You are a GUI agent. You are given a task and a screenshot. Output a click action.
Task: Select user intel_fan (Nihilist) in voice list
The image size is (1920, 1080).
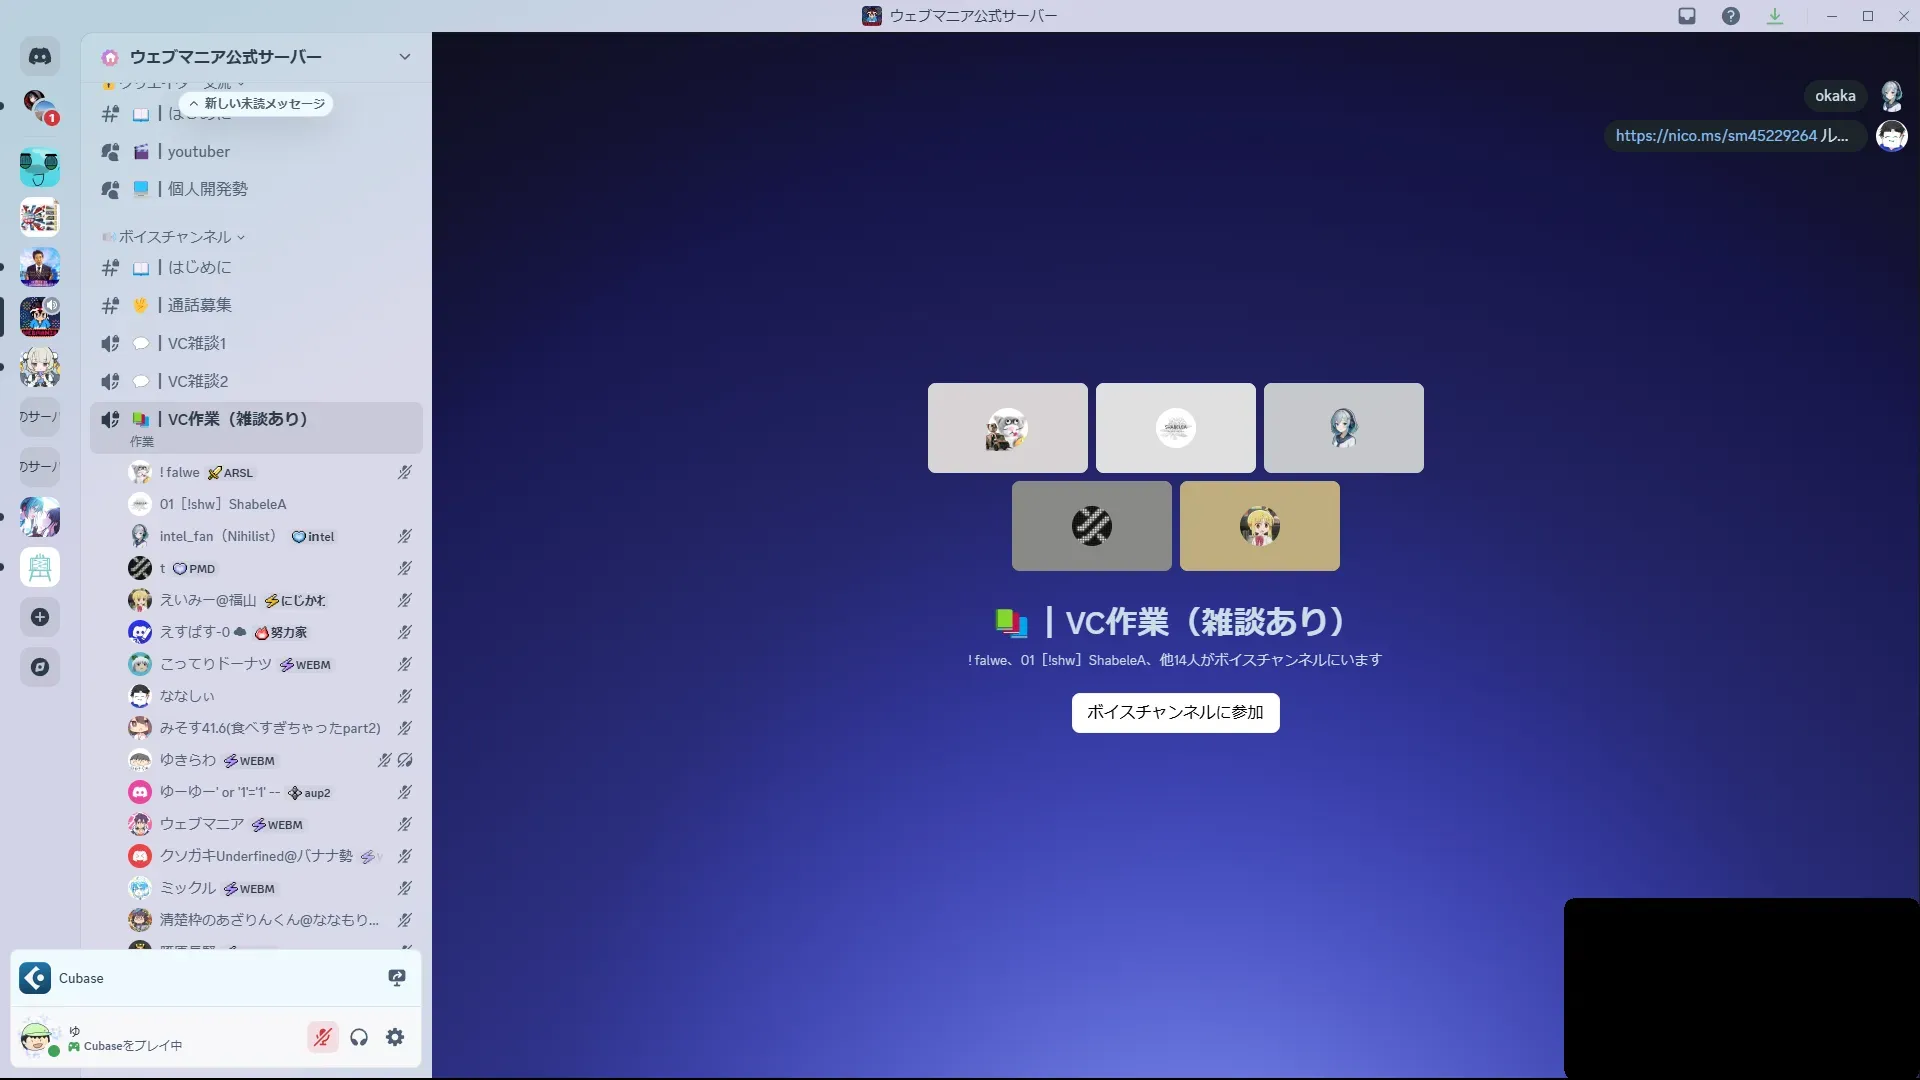pos(217,536)
